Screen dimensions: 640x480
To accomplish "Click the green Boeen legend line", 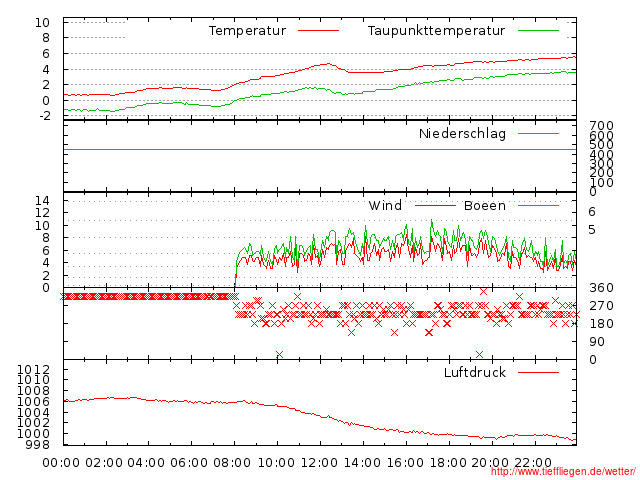I will (538, 206).
